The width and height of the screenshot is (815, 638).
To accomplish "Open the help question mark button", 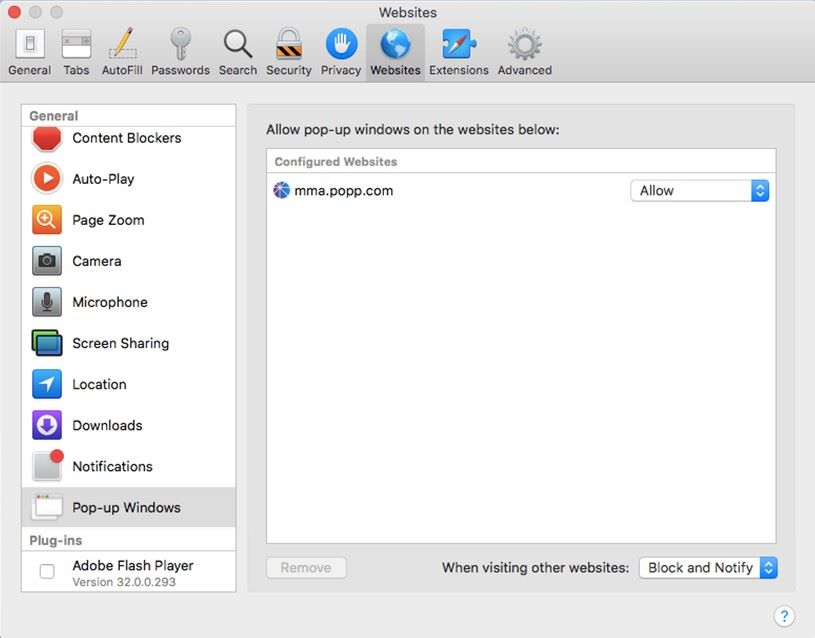I will (x=784, y=616).
